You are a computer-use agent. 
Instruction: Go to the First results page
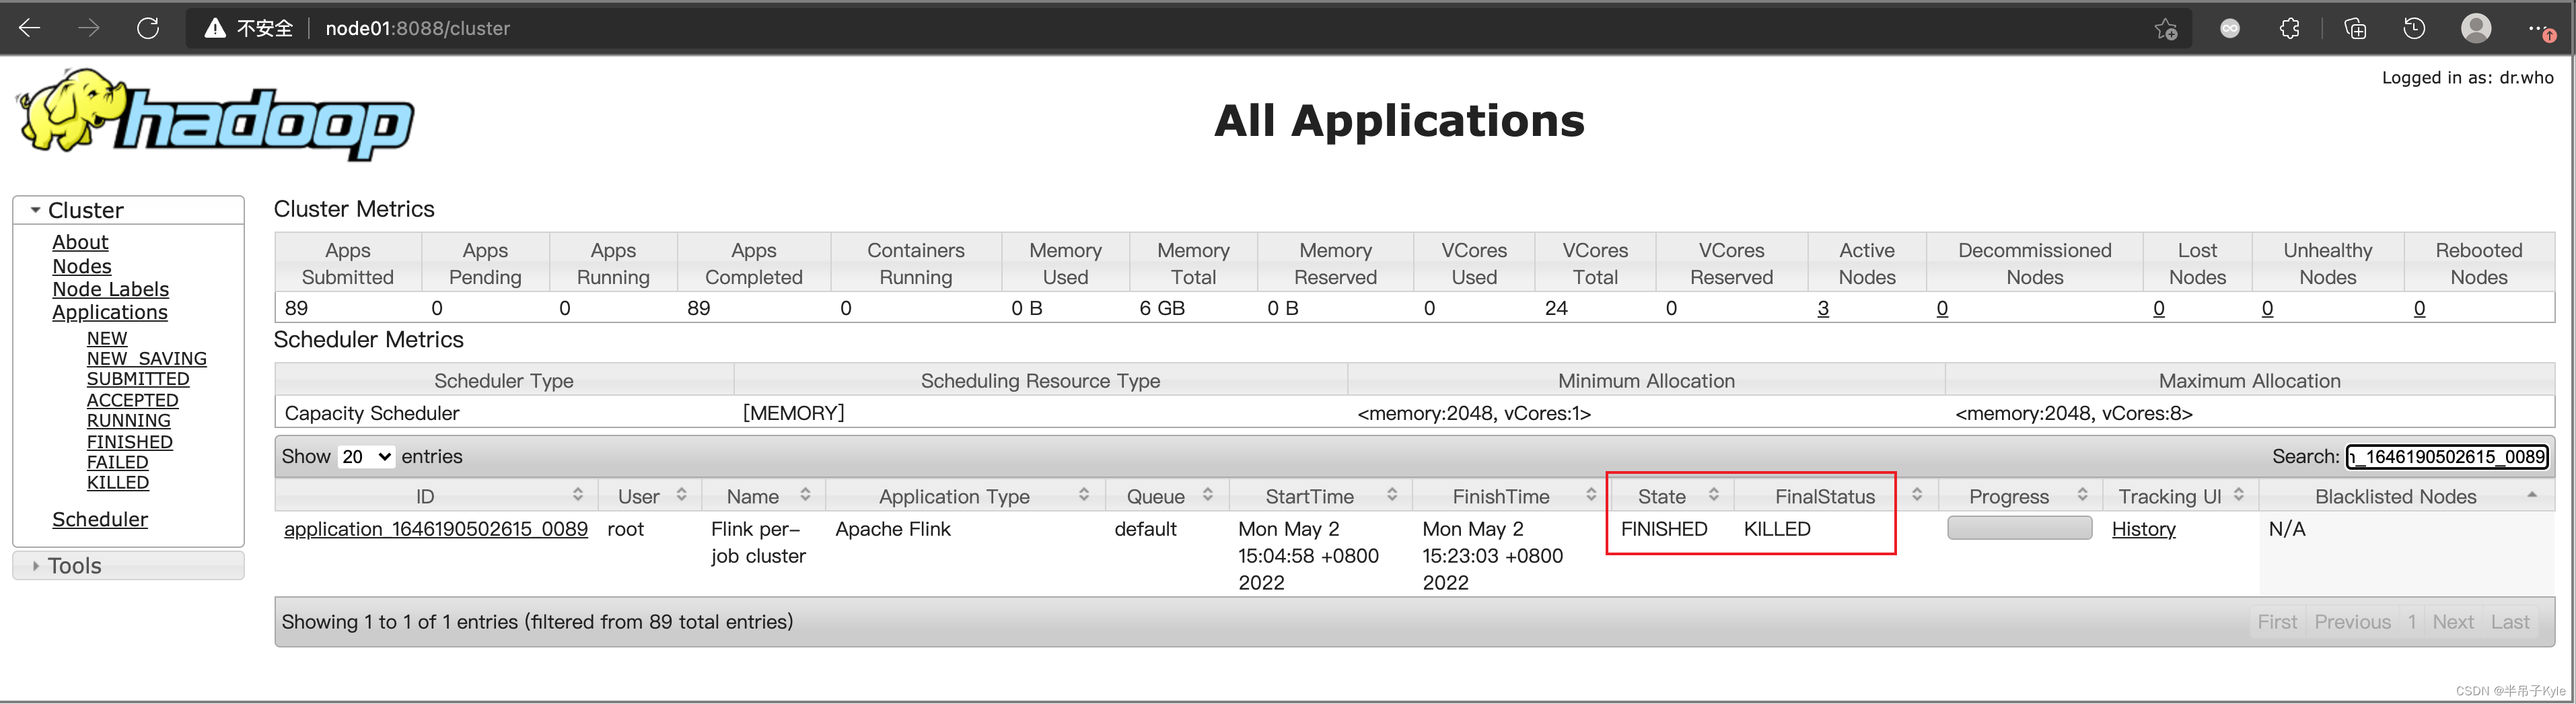(2277, 622)
